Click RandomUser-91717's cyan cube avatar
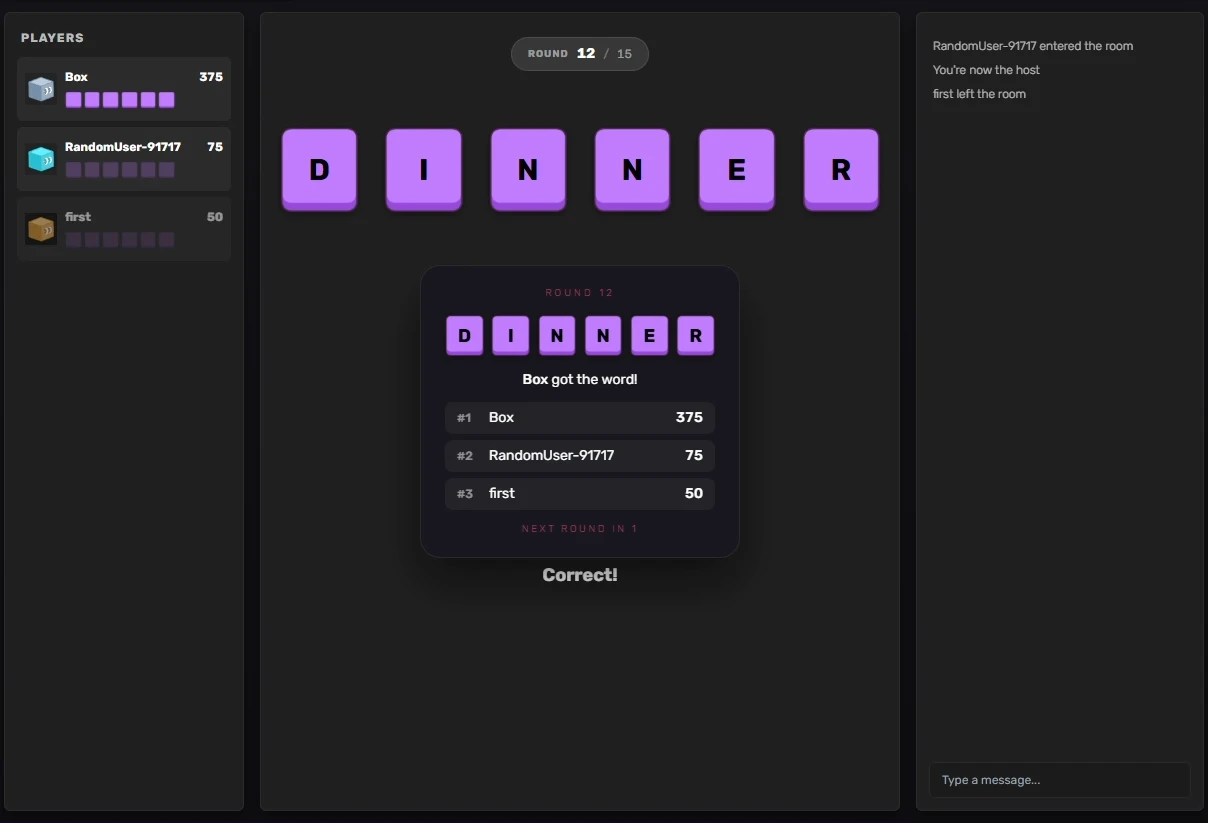This screenshot has height=823, width=1208. click(x=41, y=159)
